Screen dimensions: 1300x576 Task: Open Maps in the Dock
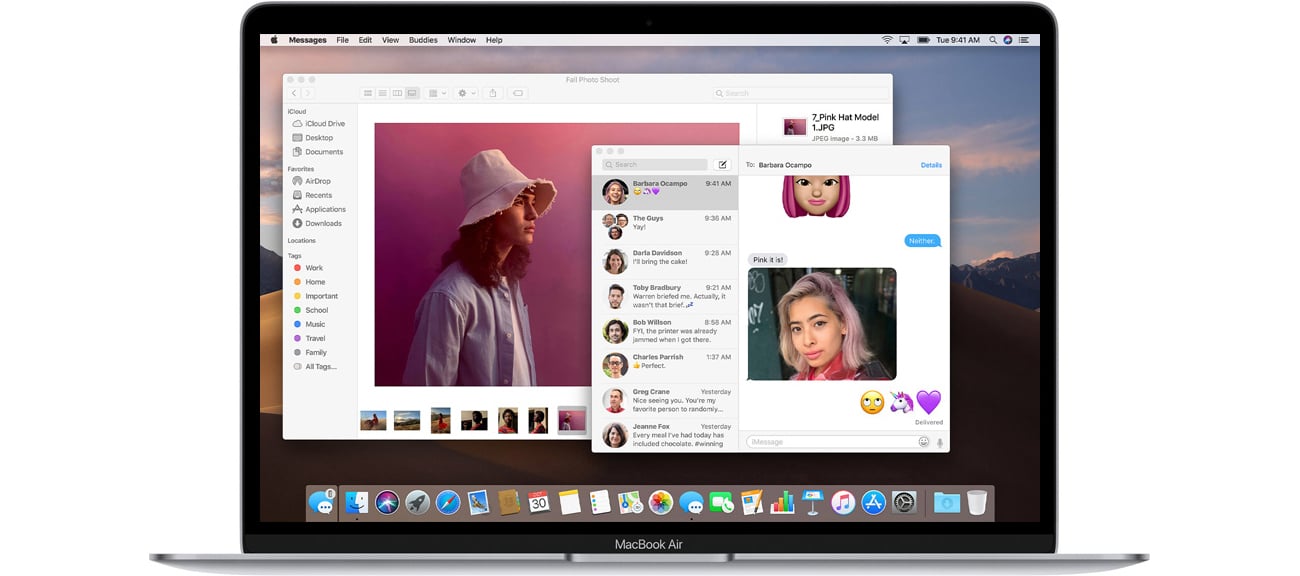click(630, 502)
